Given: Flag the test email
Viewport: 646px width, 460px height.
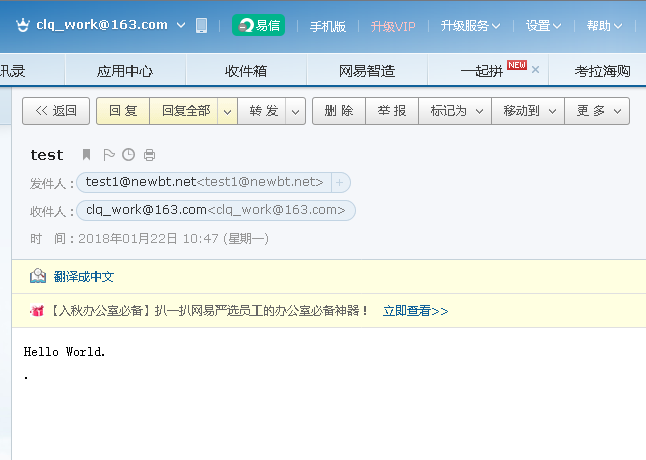Looking at the screenshot, I should (x=108, y=155).
